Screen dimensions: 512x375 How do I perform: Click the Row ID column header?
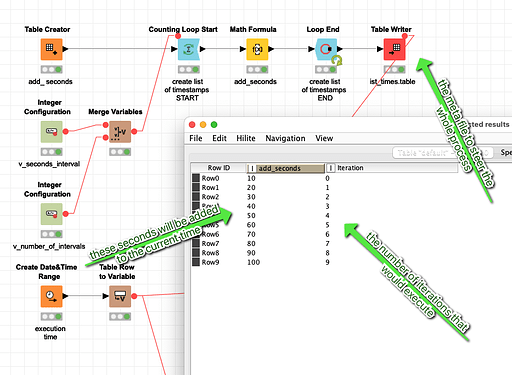pyautogui.click(x=219, y=168)
